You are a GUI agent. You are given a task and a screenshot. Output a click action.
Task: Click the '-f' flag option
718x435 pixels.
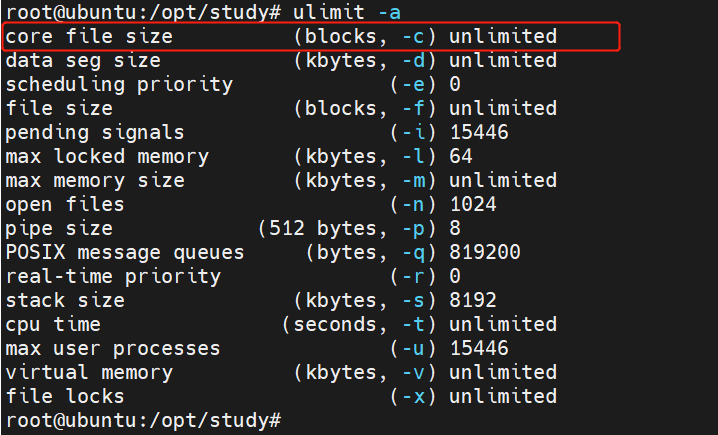click(x=413, y=109)
